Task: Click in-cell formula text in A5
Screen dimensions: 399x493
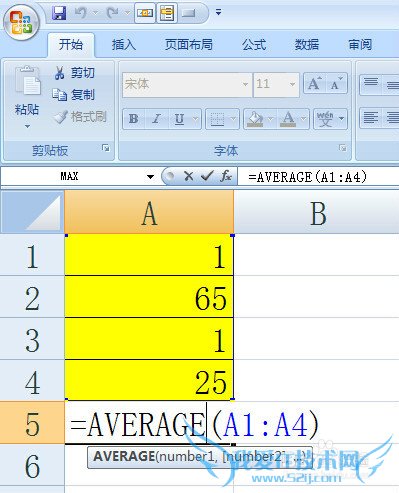Action: (x=194, y=423)
